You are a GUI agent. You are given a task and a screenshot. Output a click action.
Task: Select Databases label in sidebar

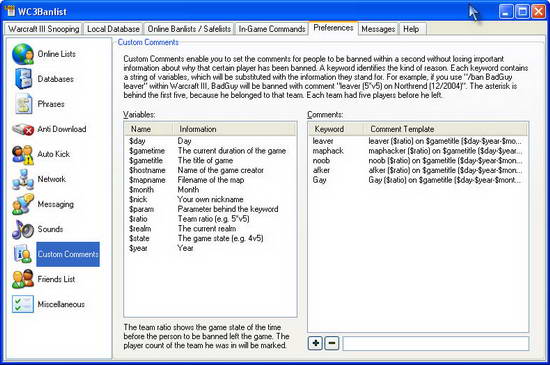pyautogui.click(x=55, y=79)
